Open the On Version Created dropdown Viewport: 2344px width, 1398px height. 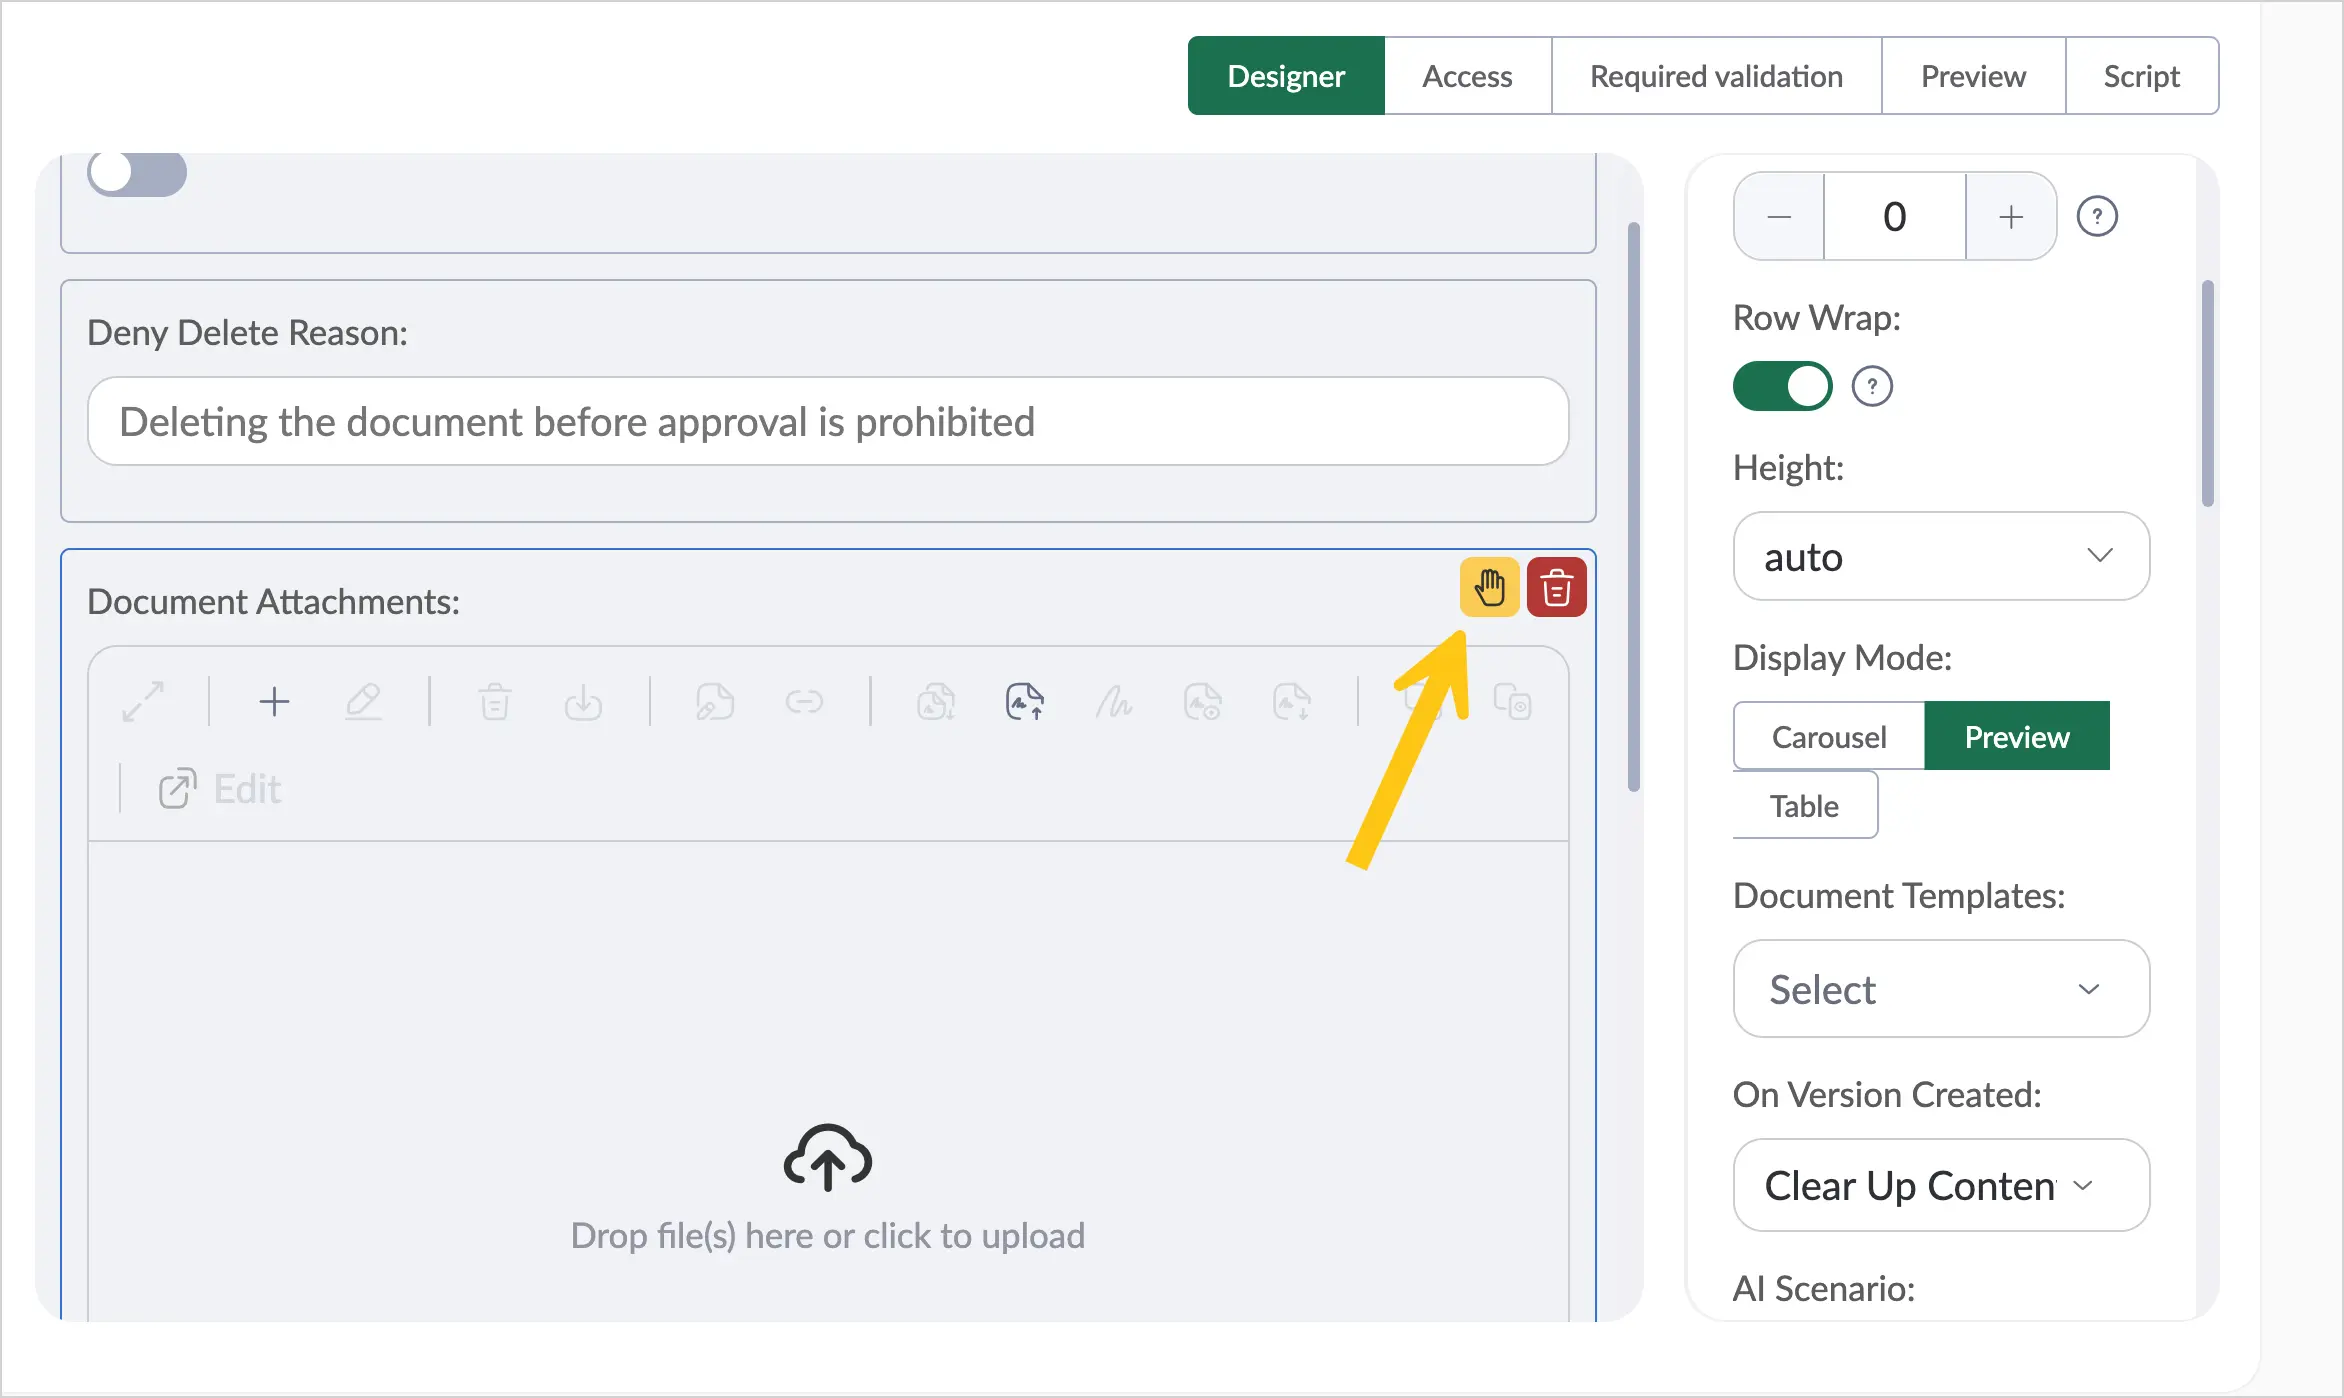pyautogui.click(x=1941, y=1185)
